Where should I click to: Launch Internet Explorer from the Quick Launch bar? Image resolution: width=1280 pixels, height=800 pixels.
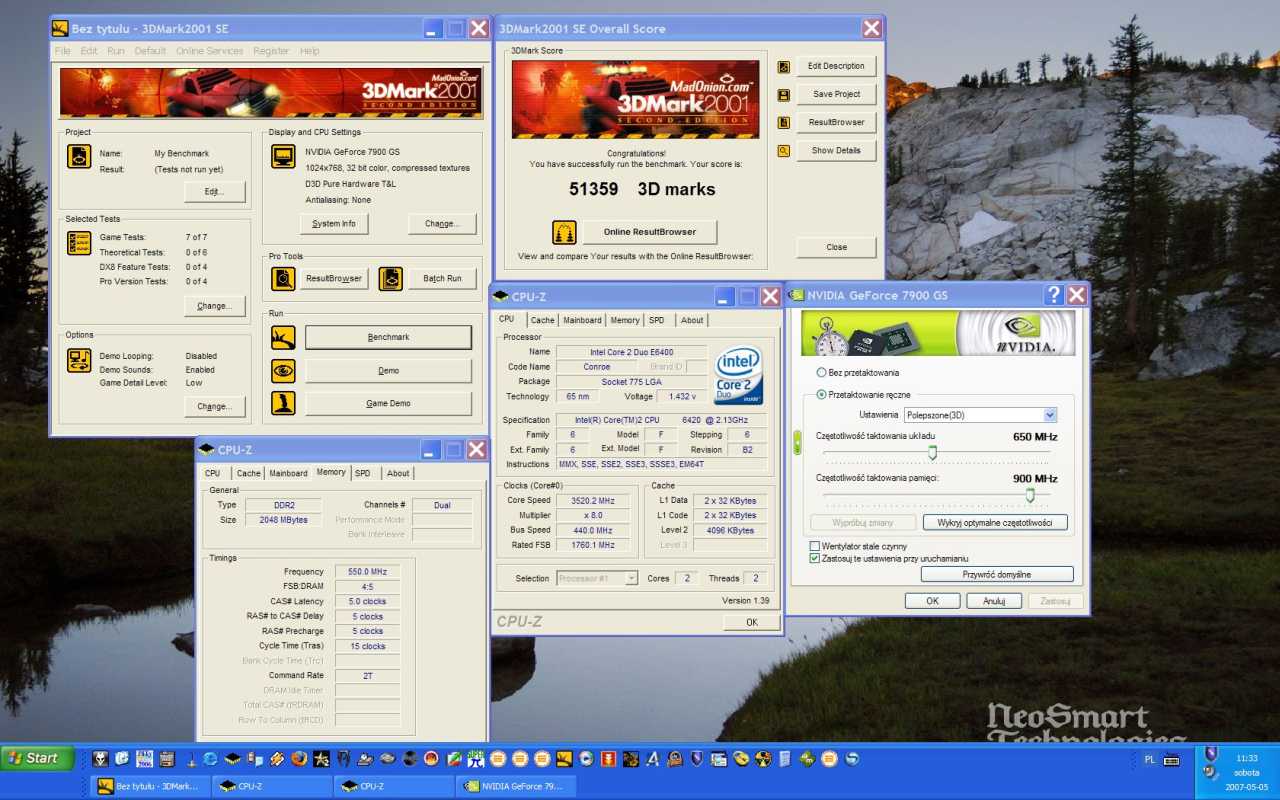(x=210, y=759)
